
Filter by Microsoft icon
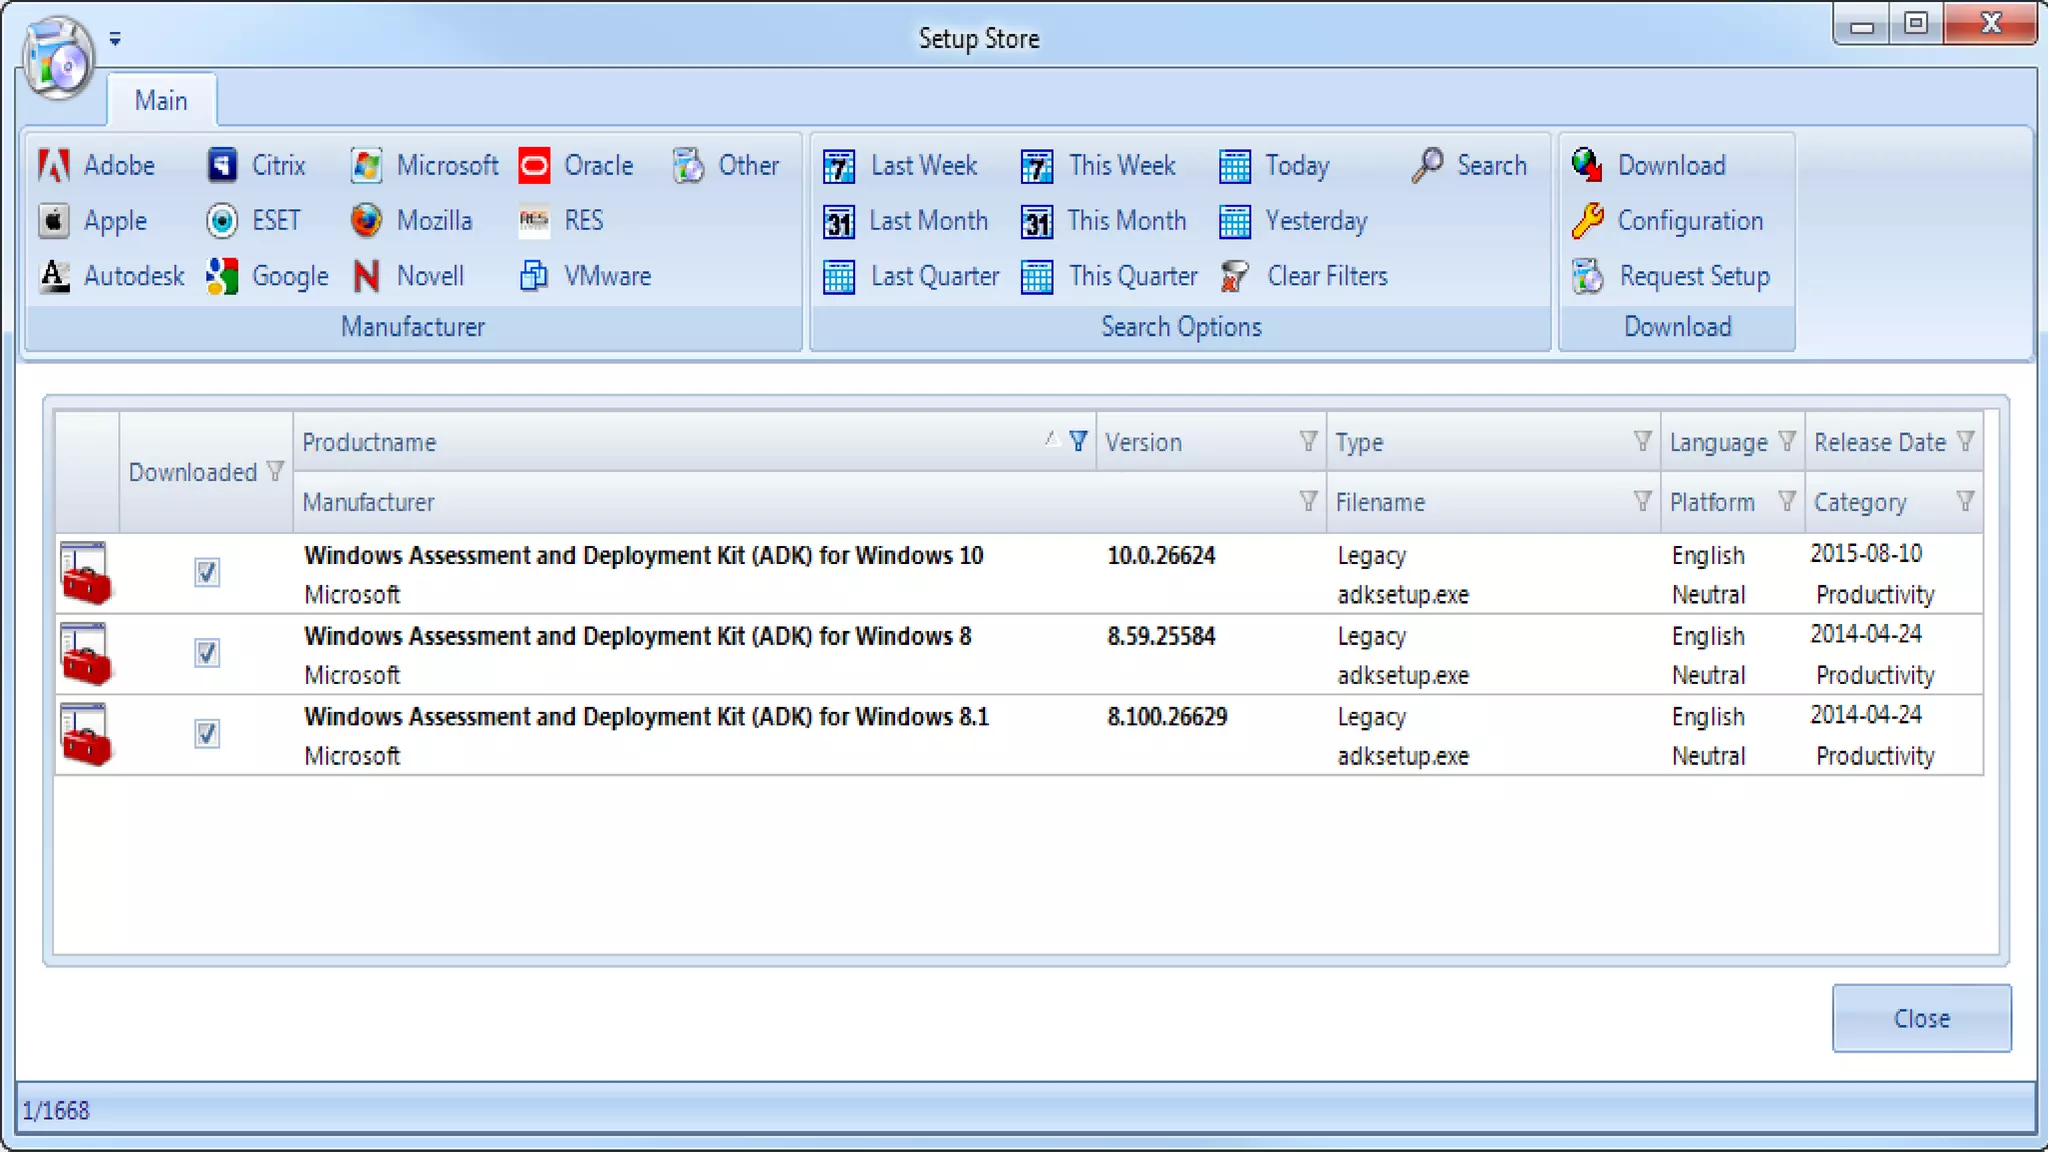pyautogui.click(x=366, y=165)
